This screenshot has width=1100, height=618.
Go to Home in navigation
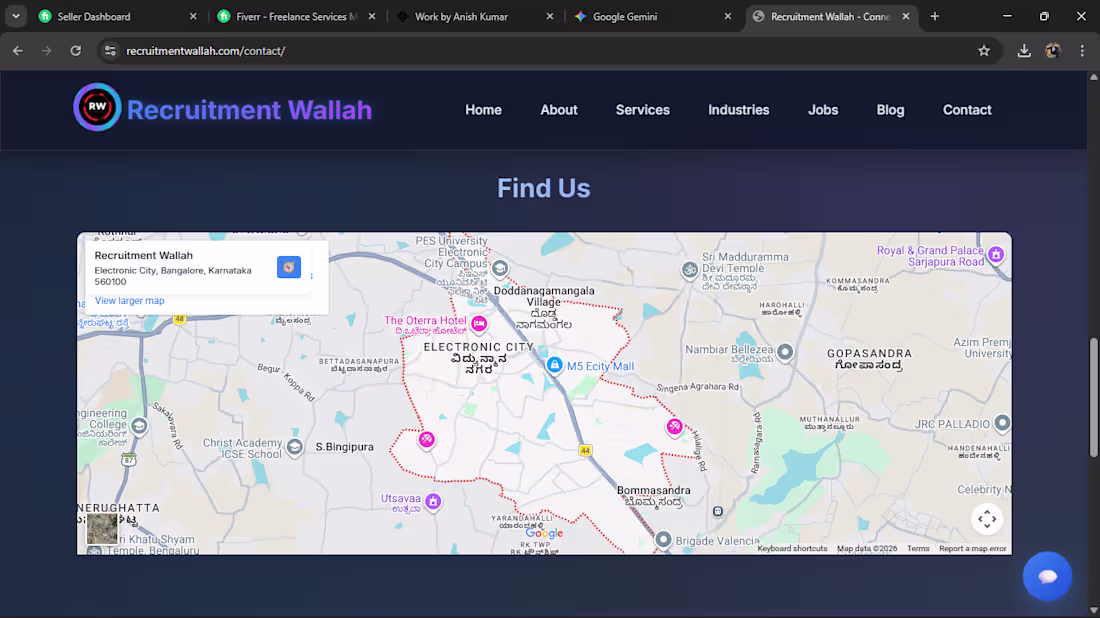483,110
